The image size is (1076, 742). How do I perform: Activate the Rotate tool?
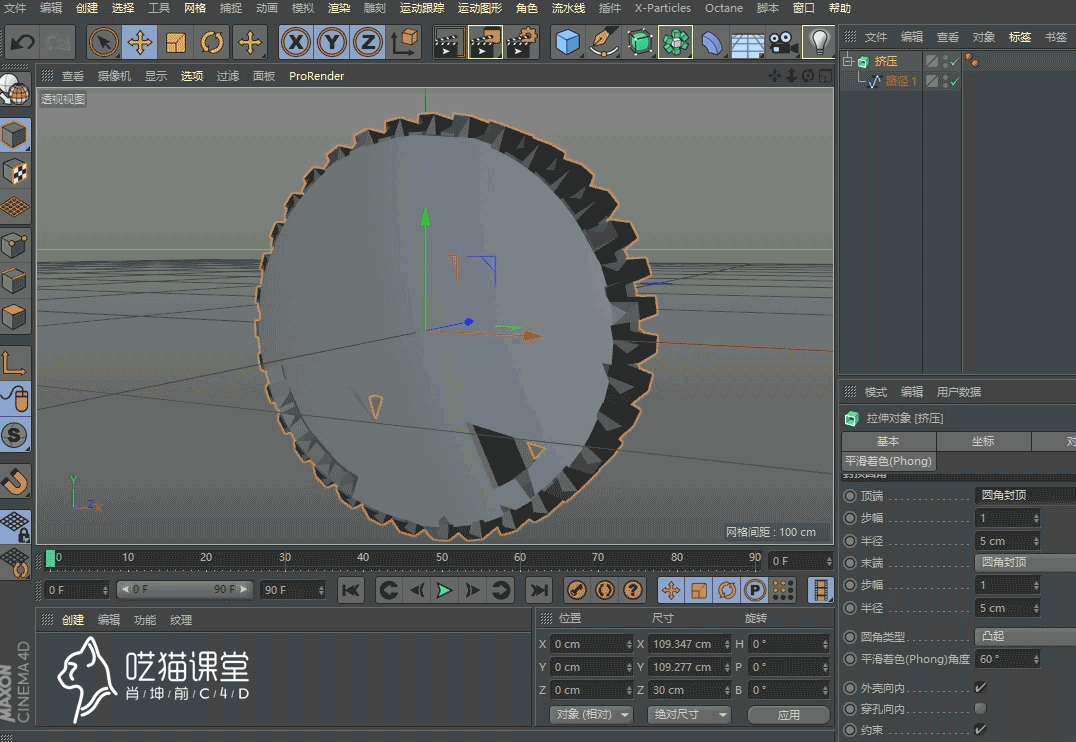212,43
